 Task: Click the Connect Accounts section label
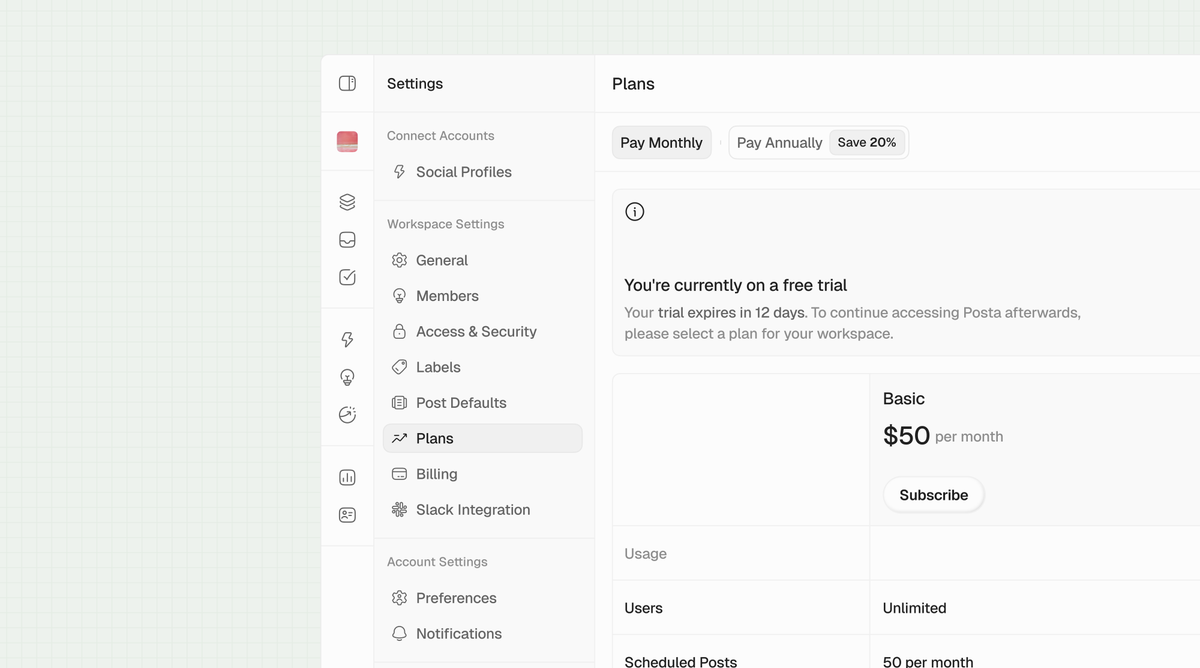pos(441,136)
